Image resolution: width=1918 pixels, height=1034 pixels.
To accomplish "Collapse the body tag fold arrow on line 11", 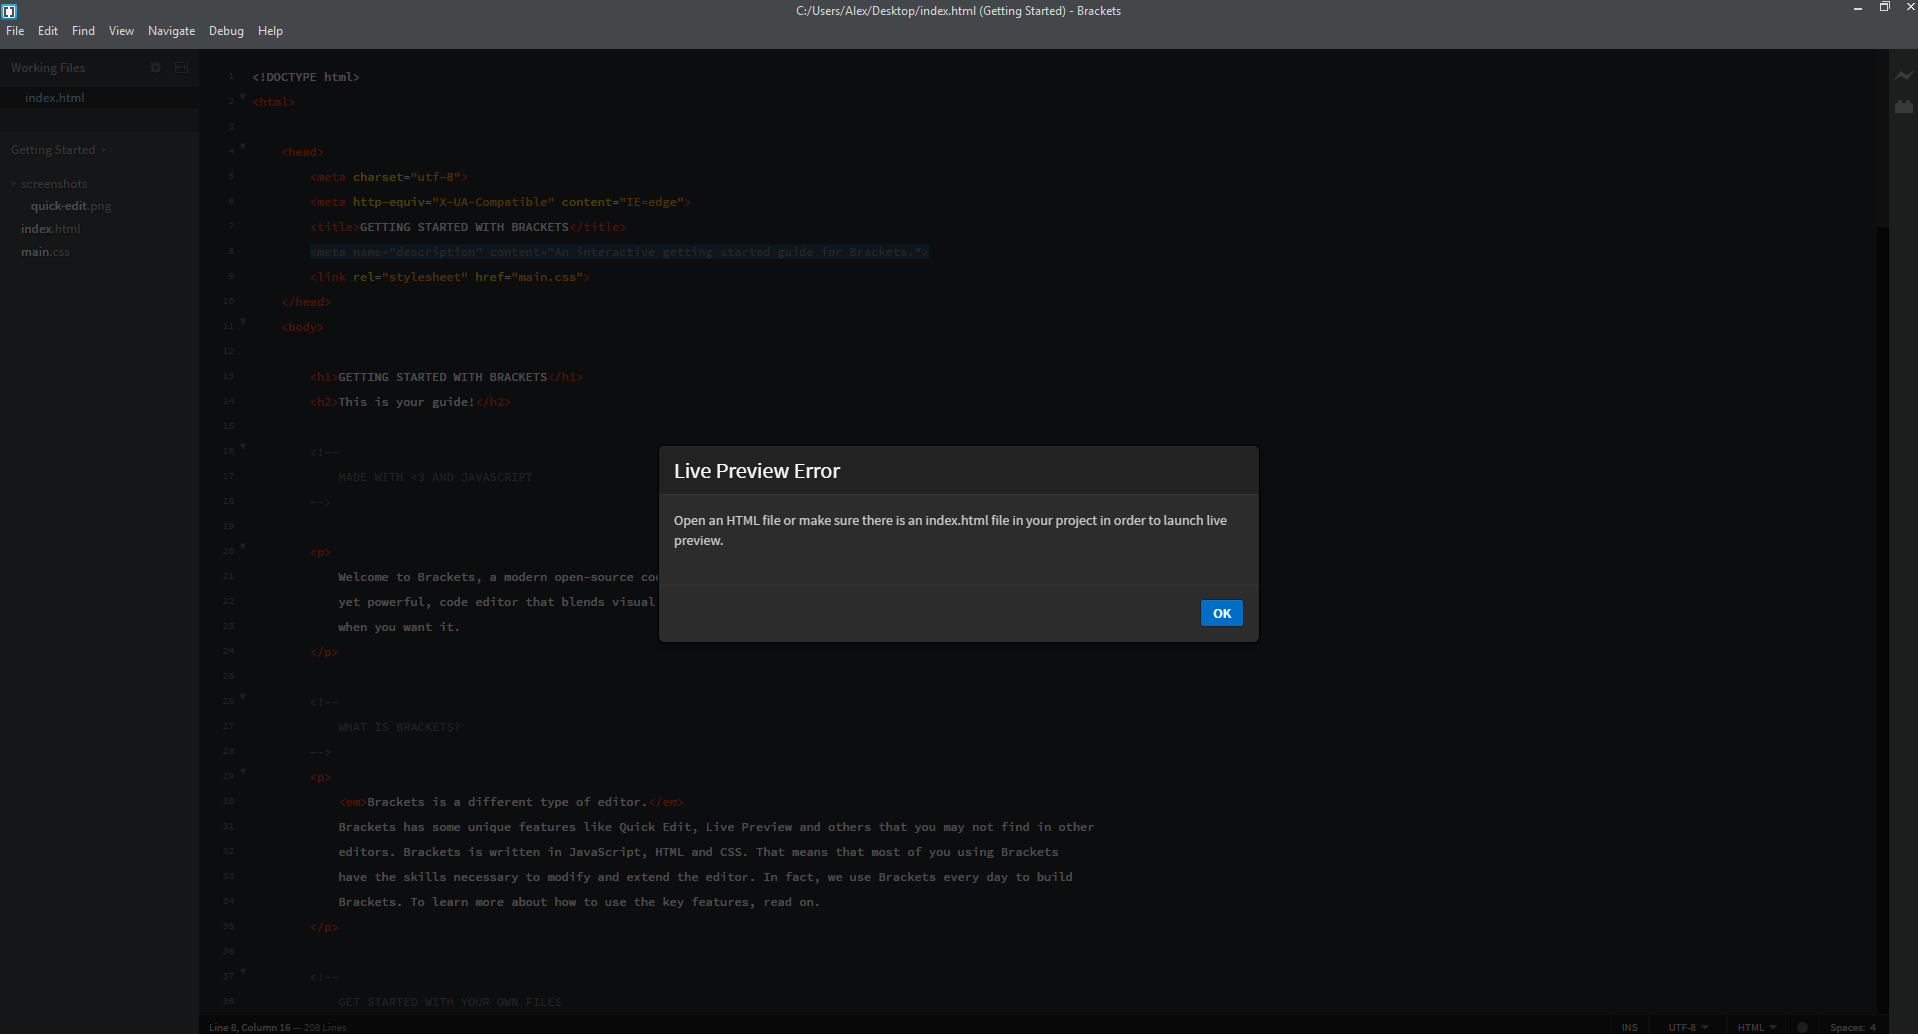I will click(242, 322).
